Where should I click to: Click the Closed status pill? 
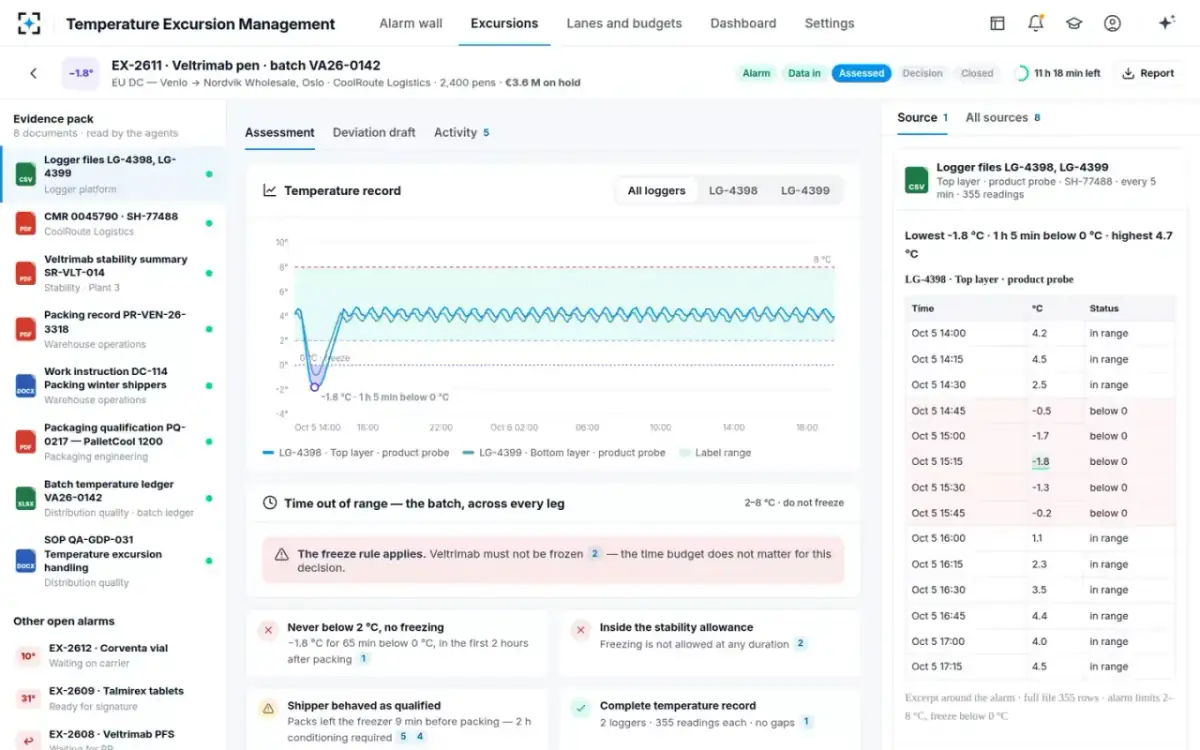977,73
